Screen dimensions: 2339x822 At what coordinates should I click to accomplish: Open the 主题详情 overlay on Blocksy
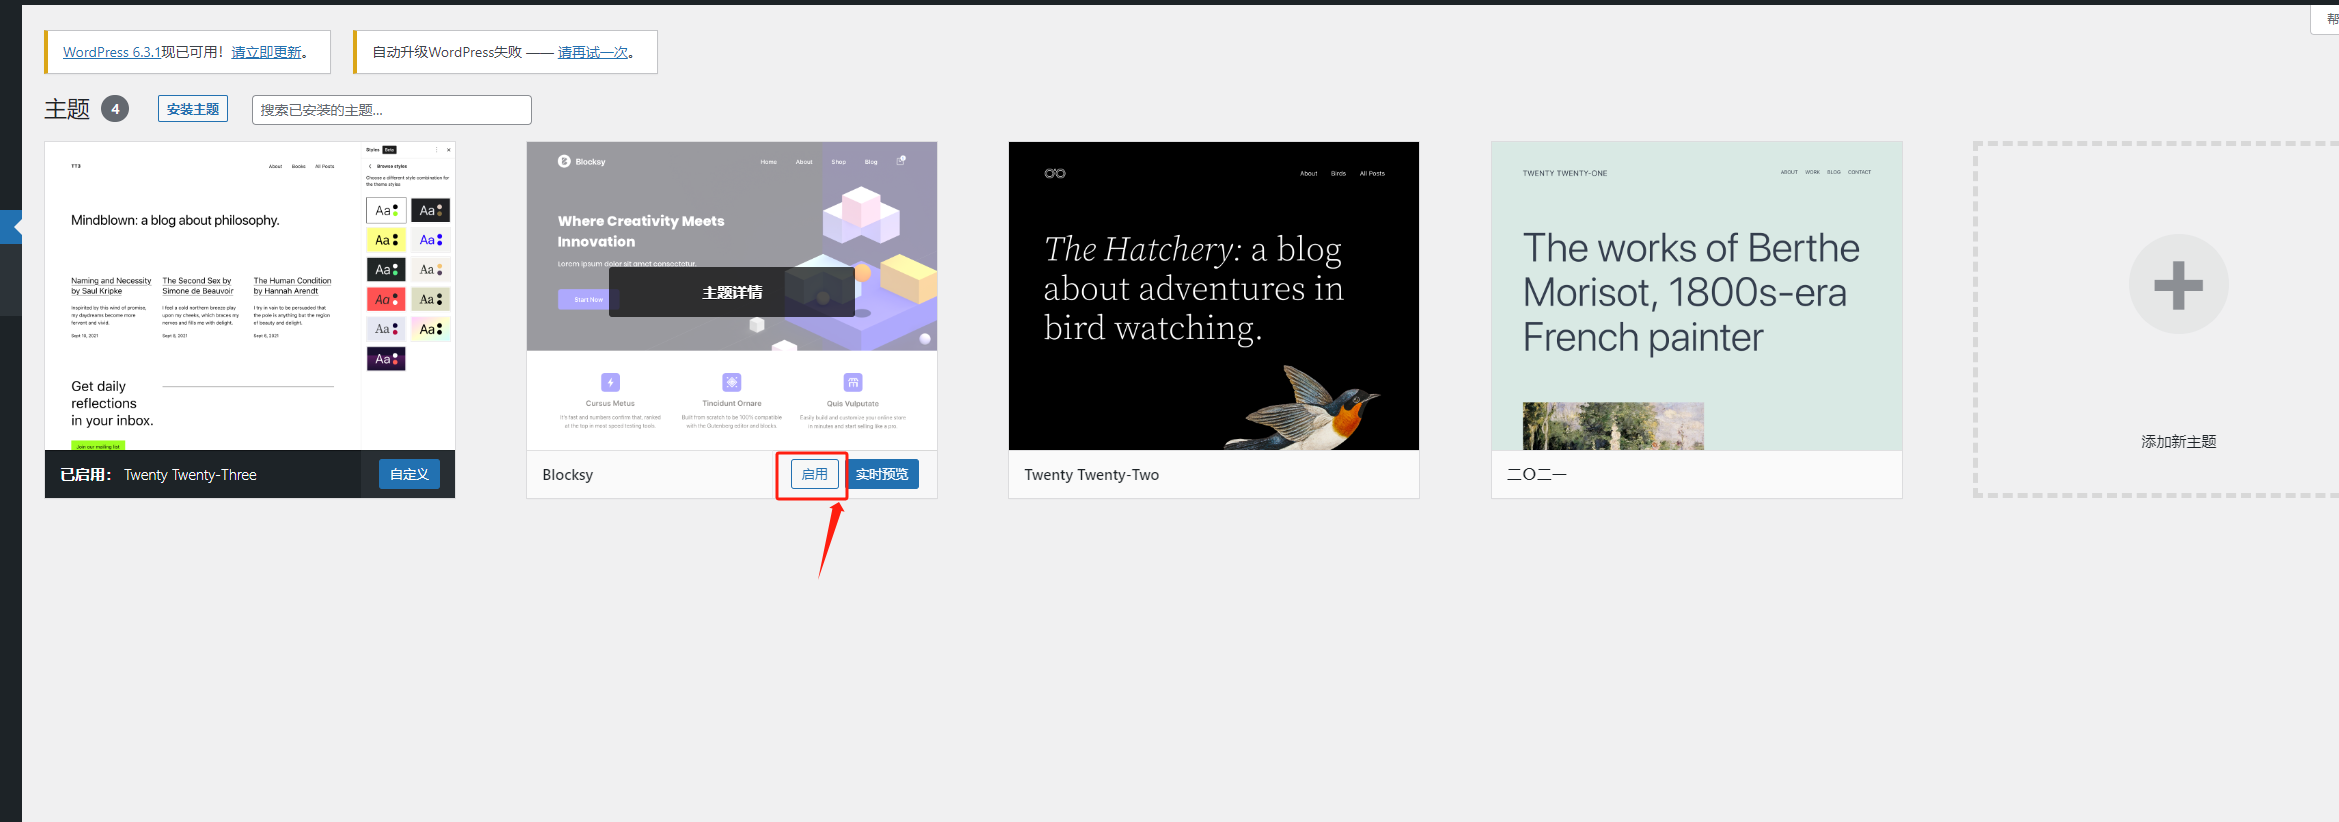pyautogui.click(x=731, y=292)
